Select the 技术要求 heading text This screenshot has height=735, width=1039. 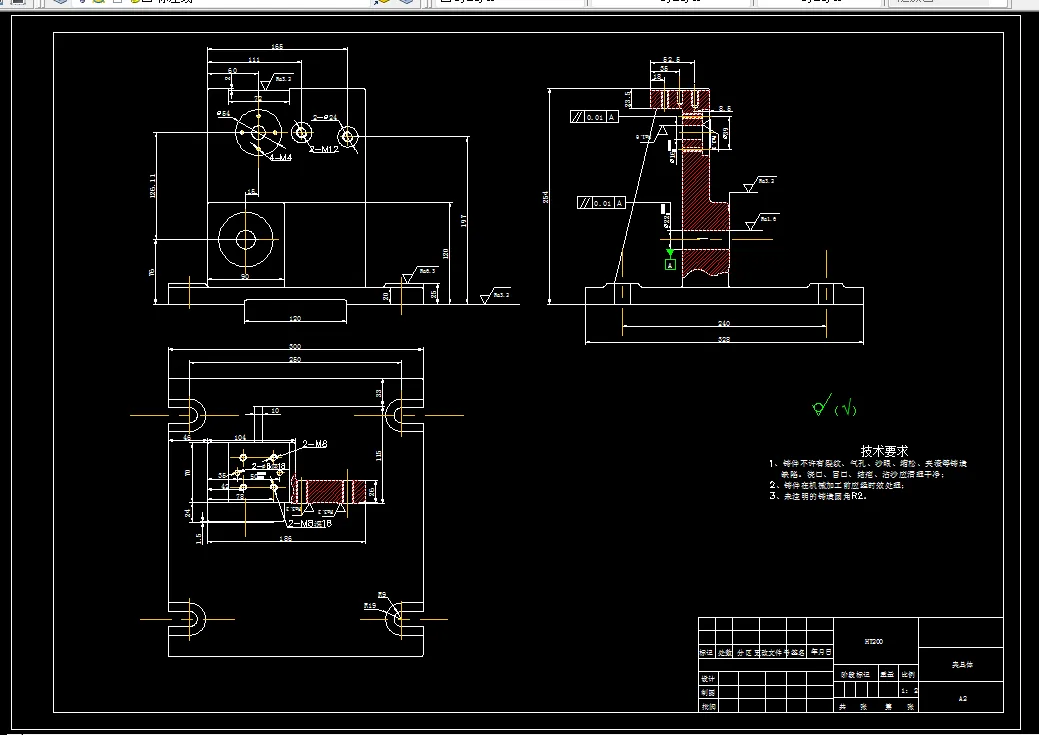pyautogui.click(x=884, y=451)
